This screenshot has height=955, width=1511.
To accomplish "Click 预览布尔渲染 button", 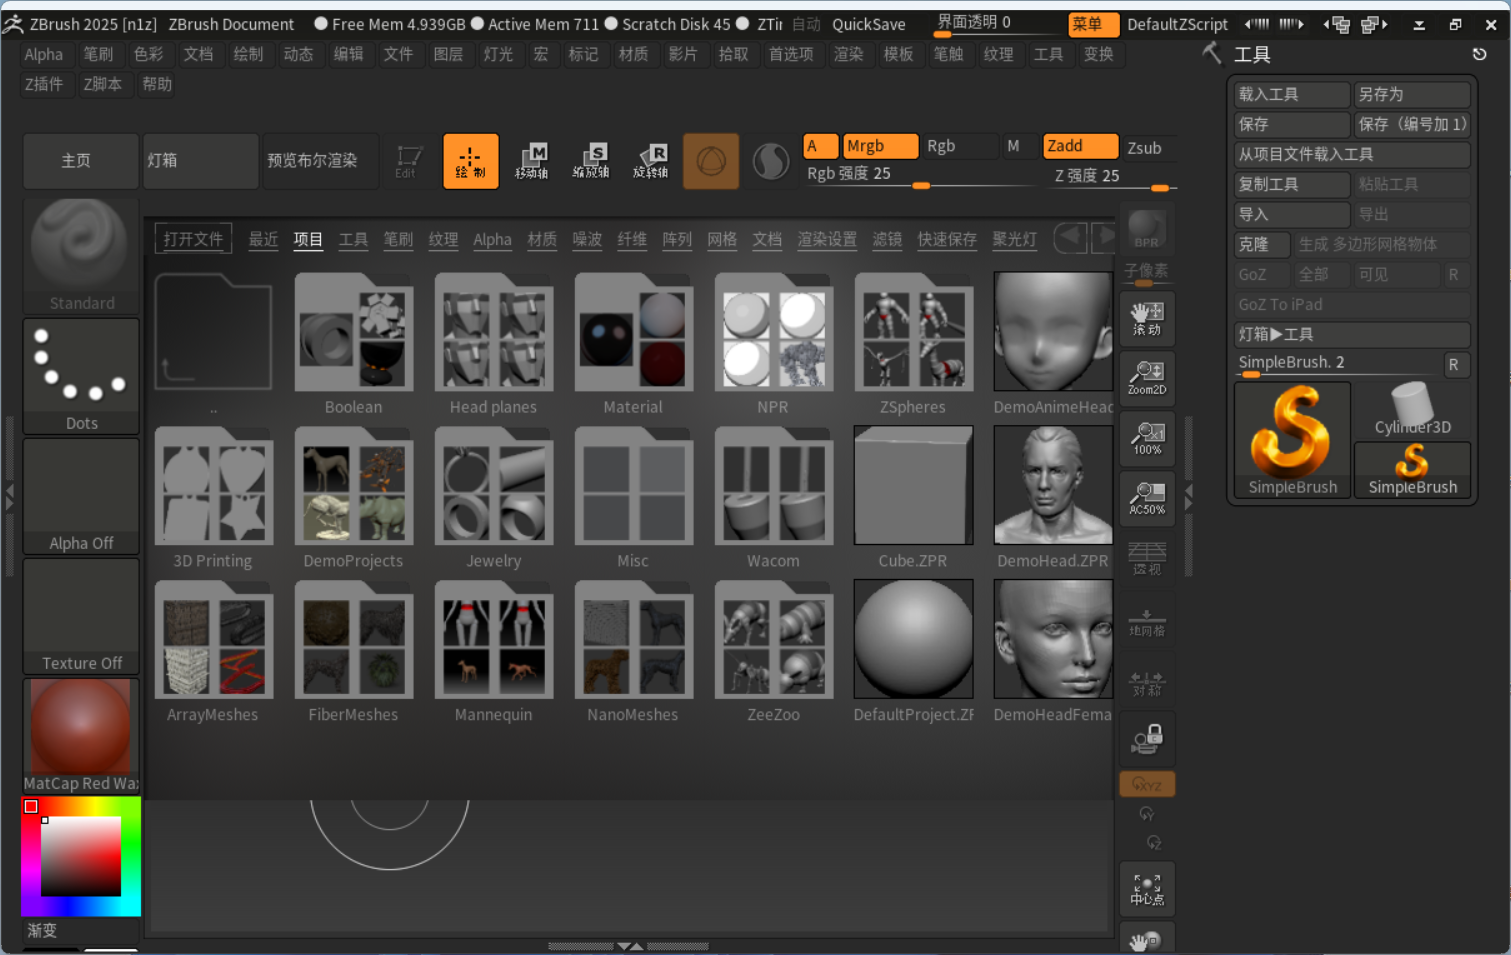I will [320, 161].
